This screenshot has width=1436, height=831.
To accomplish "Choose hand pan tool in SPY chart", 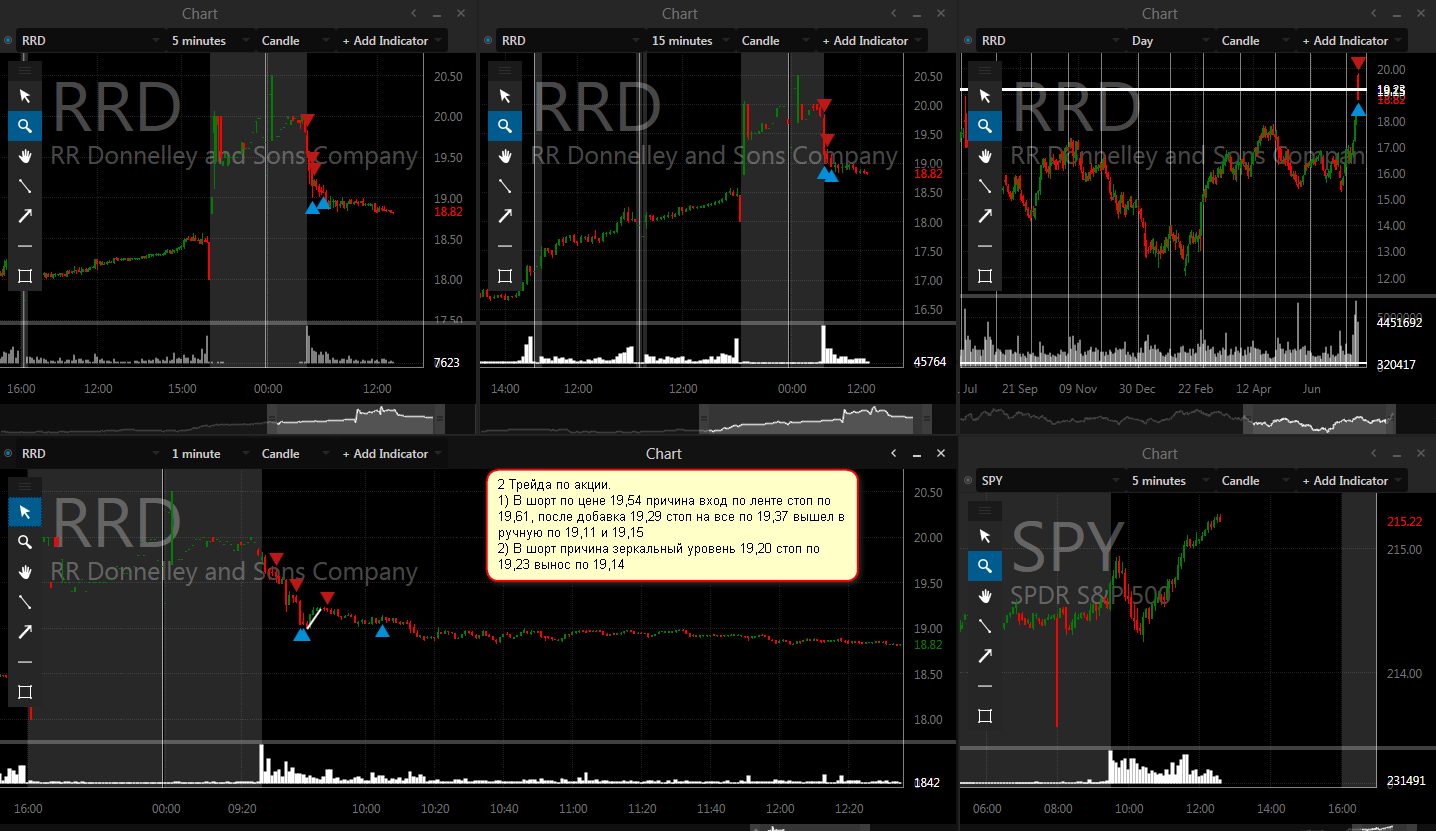I will [985, 596].
